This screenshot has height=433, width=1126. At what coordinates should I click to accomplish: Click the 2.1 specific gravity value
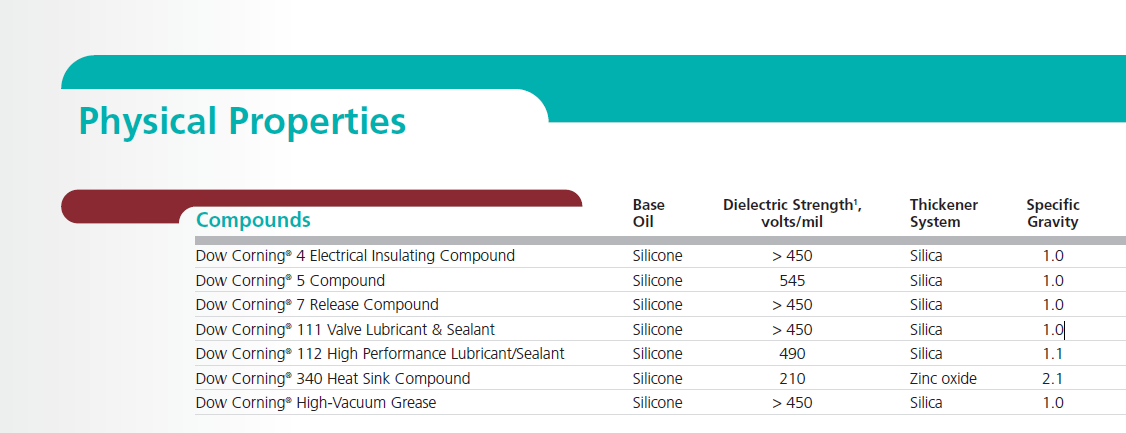(x=1053, y=379)
